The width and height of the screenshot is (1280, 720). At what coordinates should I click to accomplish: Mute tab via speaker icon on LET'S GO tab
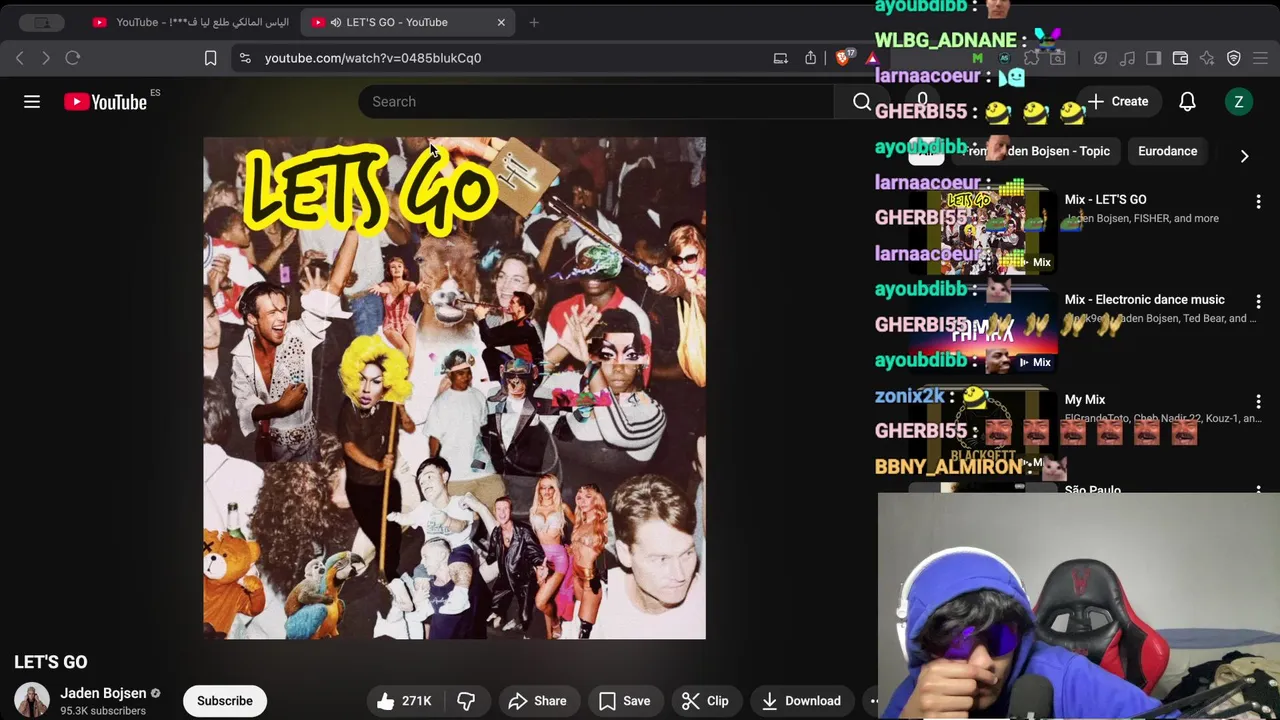click(x=335, y=22)
